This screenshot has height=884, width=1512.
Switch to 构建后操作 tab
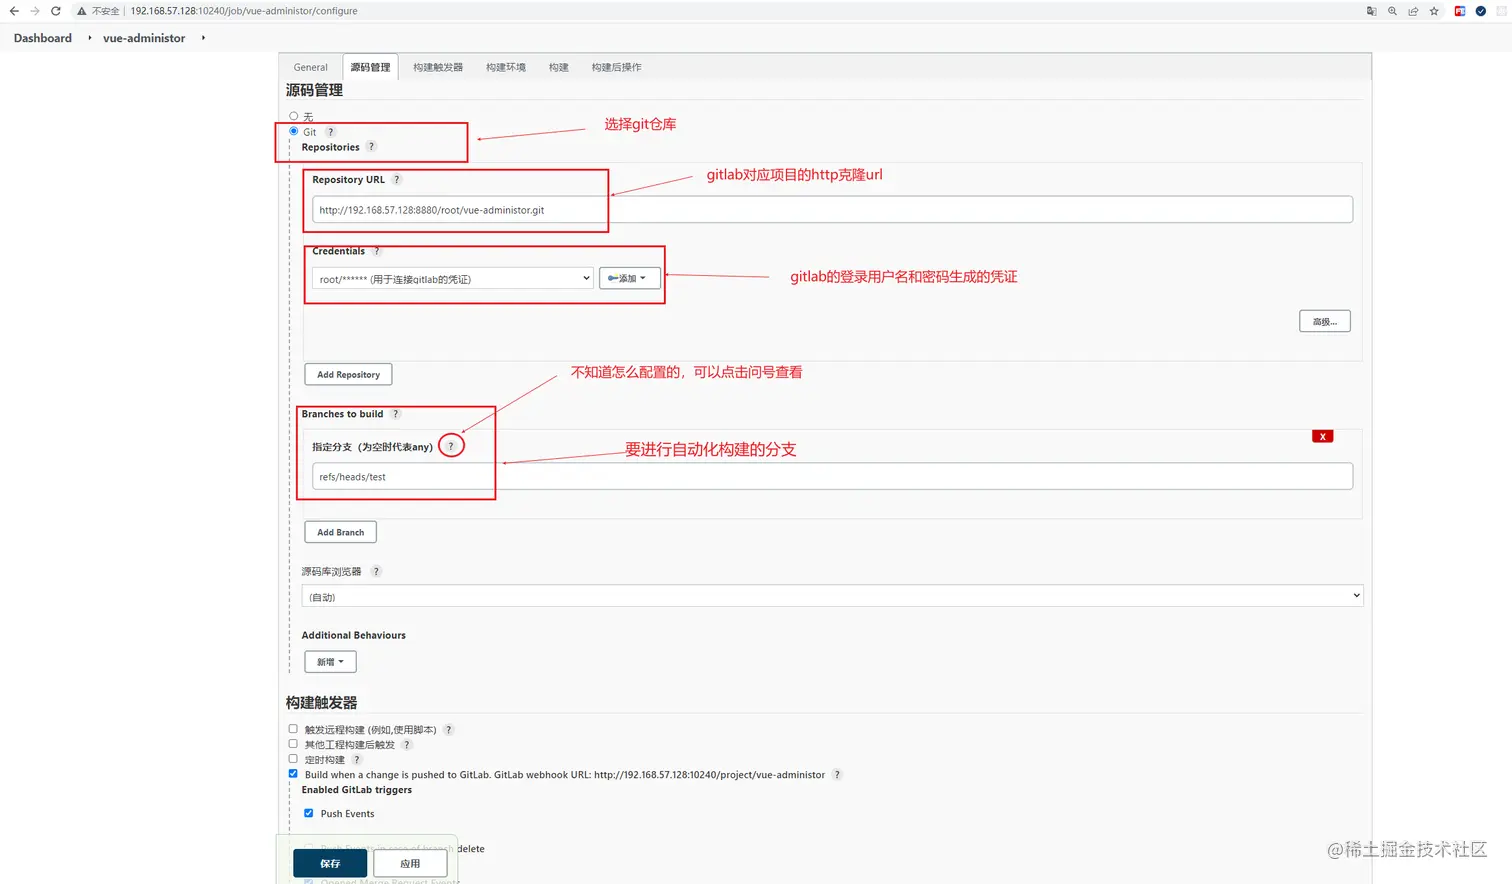click(616, 67)
